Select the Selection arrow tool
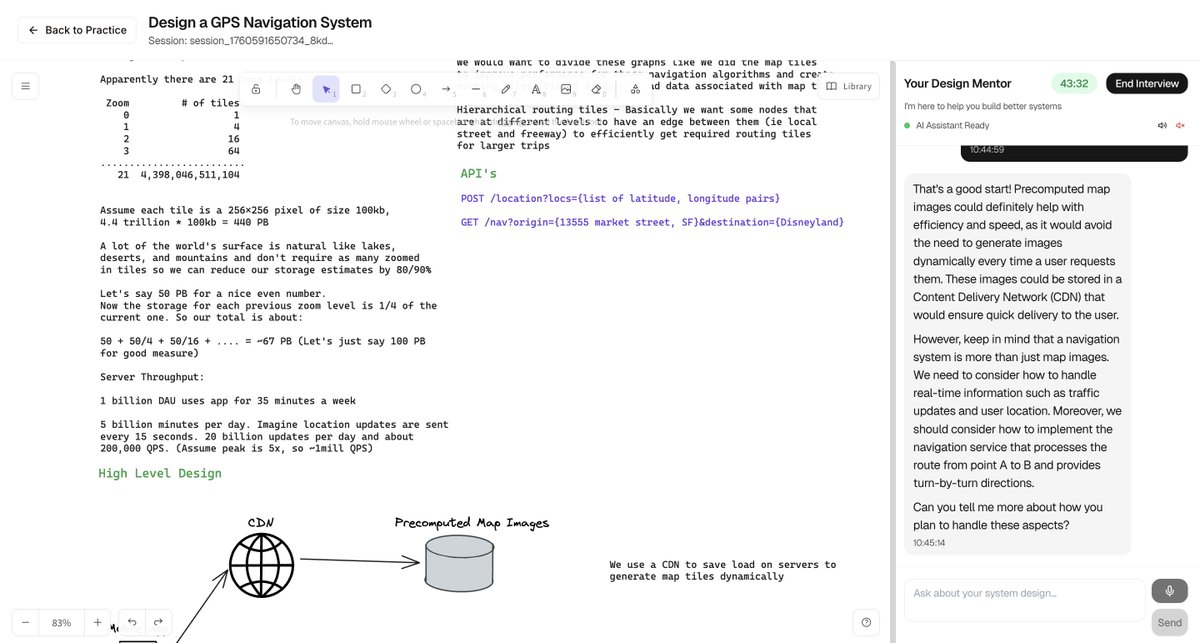This screenshot has height=643, width=1200. [326, 89]
